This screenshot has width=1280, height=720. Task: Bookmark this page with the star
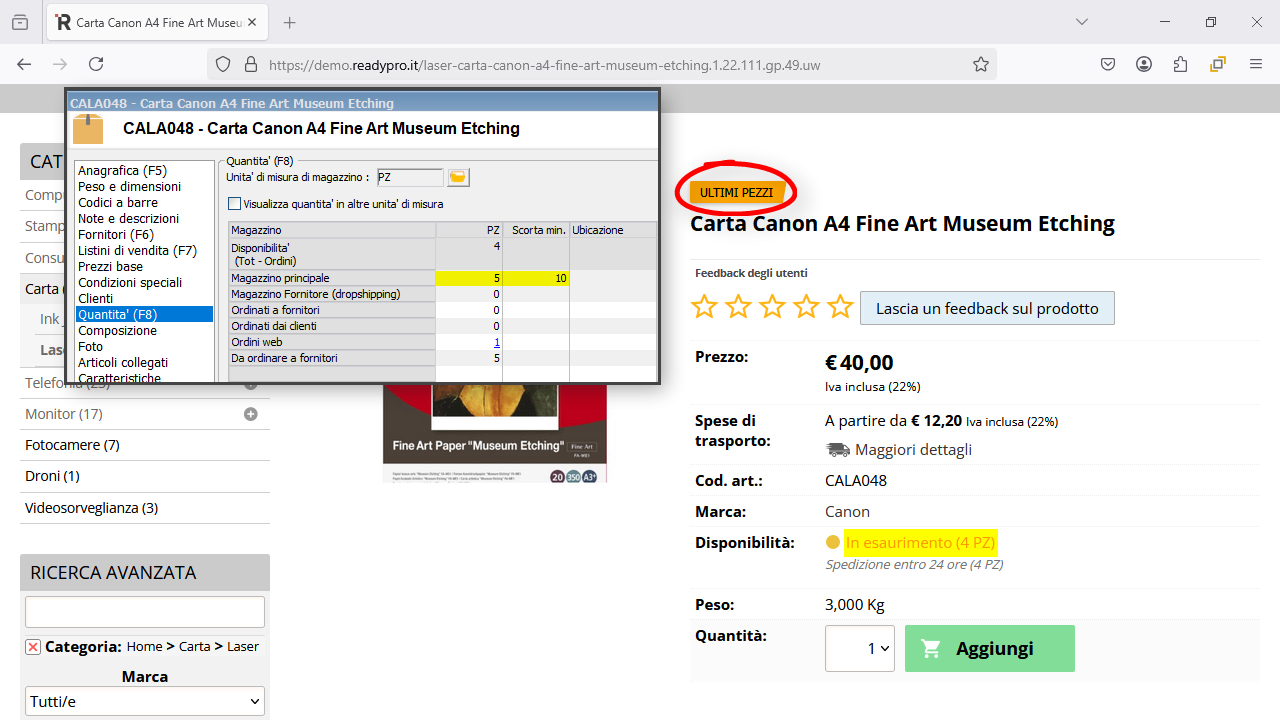(x=981, y=64)
